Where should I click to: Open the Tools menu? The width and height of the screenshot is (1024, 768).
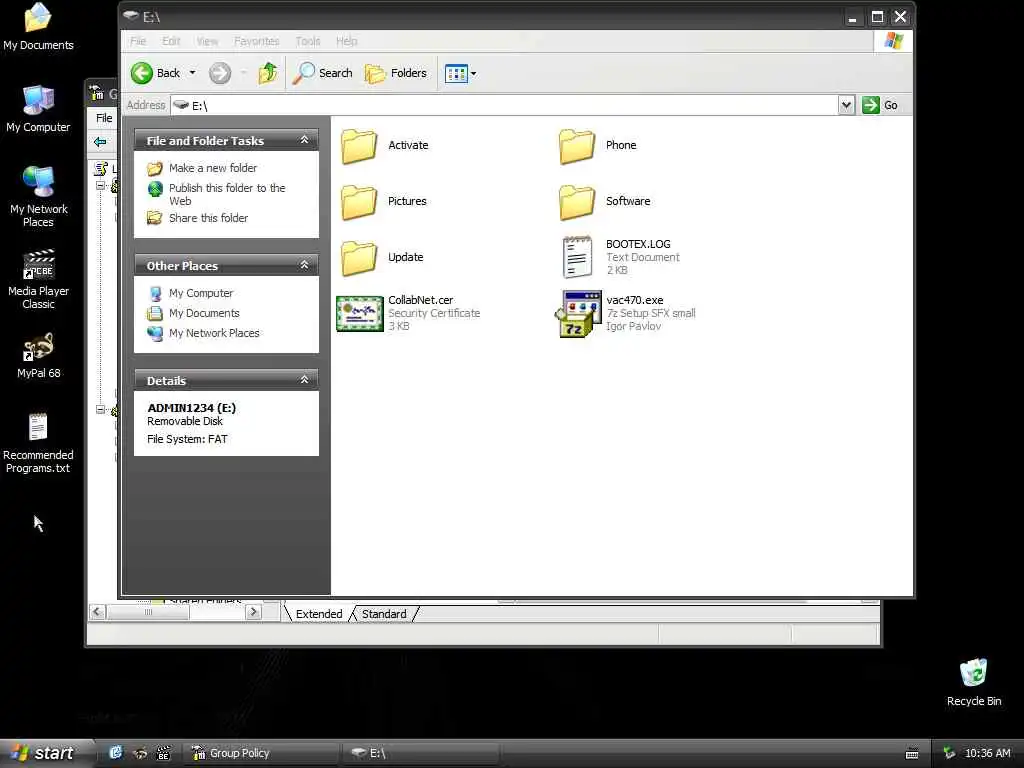pyautogui.click(x=308, y=41)
